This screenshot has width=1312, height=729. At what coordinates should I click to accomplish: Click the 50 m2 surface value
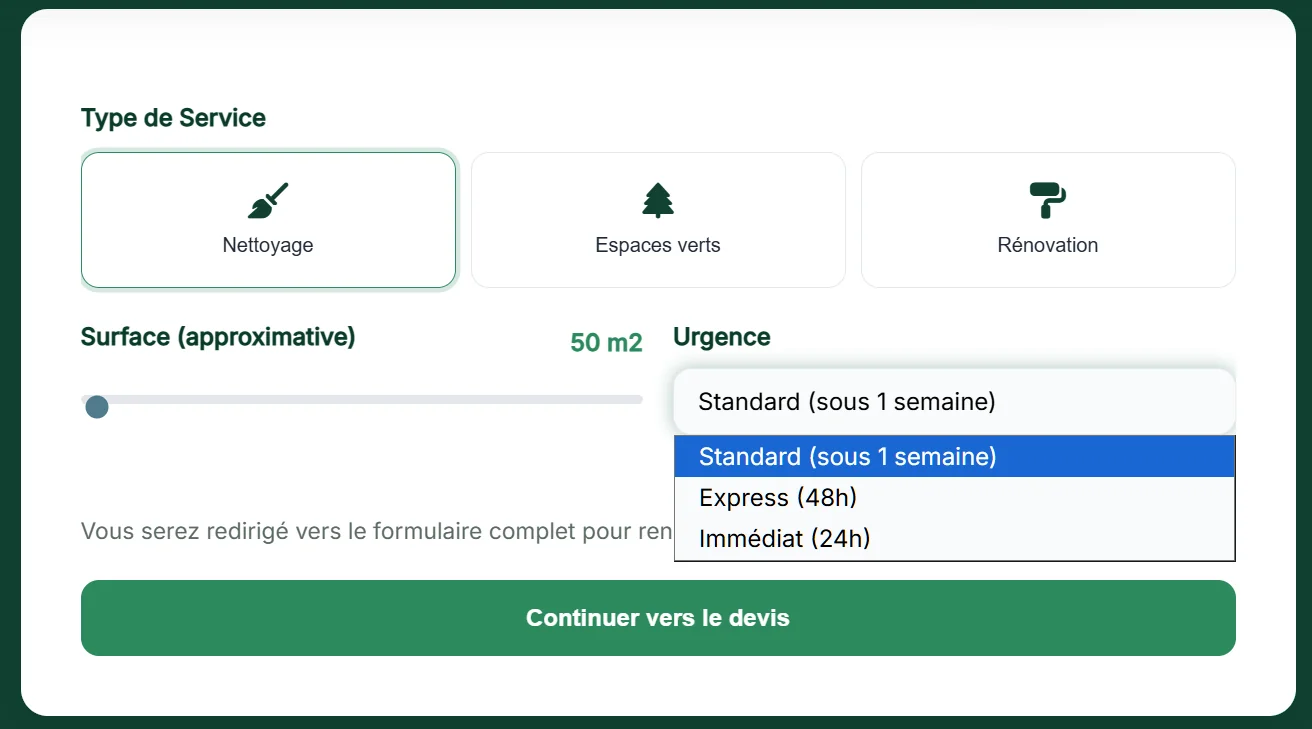pyautogui.click(x=606, y=343)
